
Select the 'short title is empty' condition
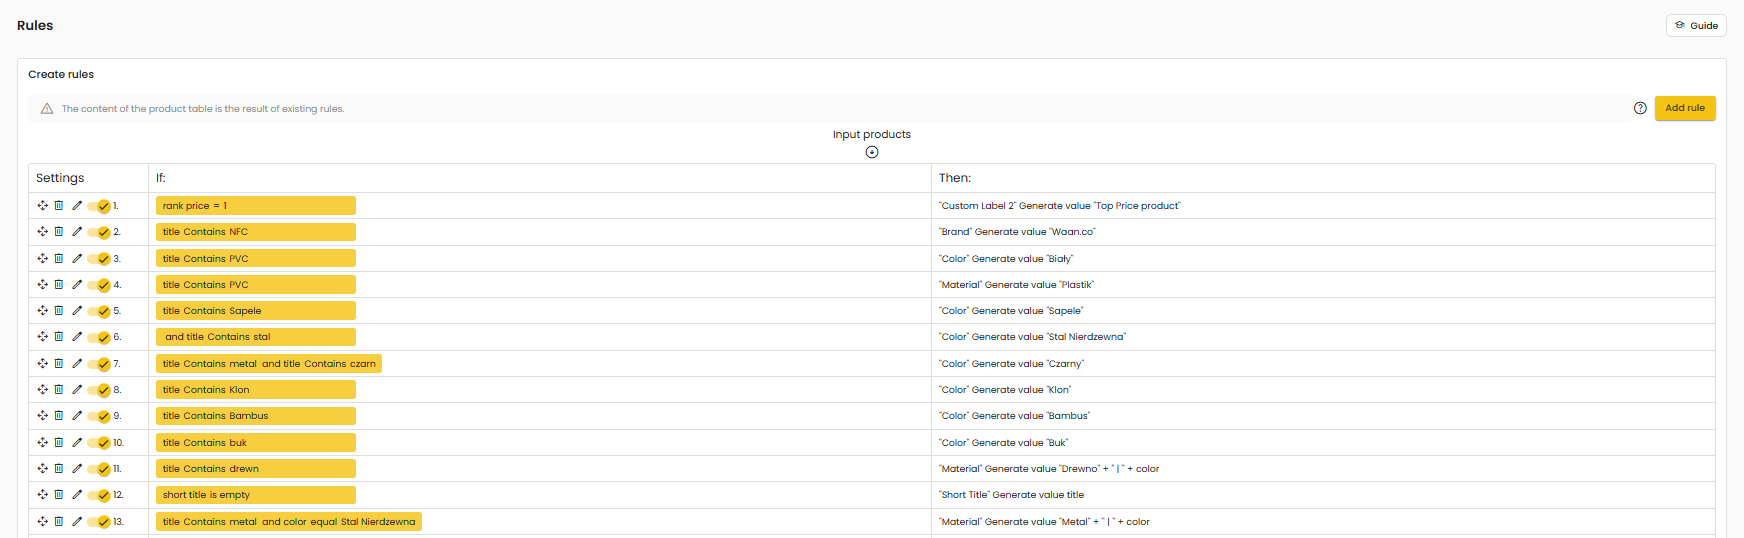255,495
